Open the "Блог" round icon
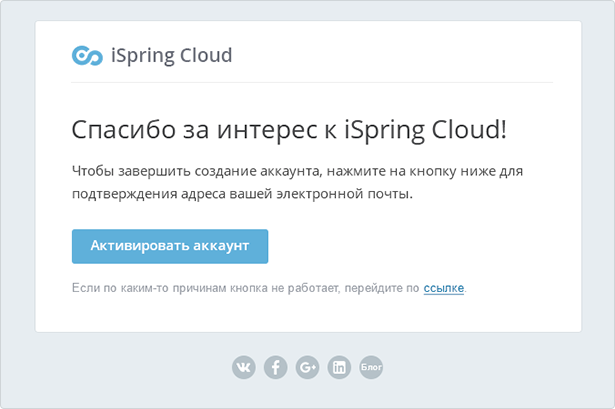Screen dimensions: 615x409 [371, 367]
